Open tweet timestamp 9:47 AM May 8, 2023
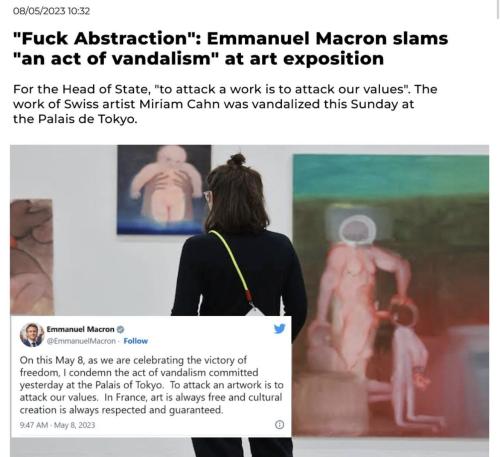 pos(57,425)
